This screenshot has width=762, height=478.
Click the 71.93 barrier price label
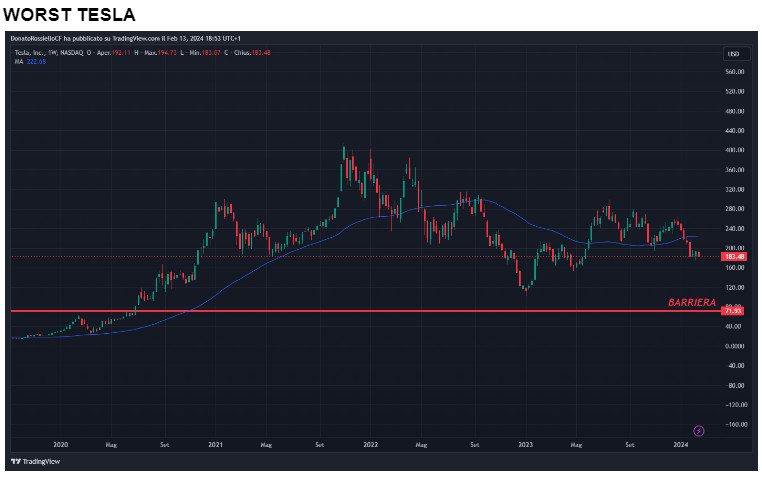point(732,311)
